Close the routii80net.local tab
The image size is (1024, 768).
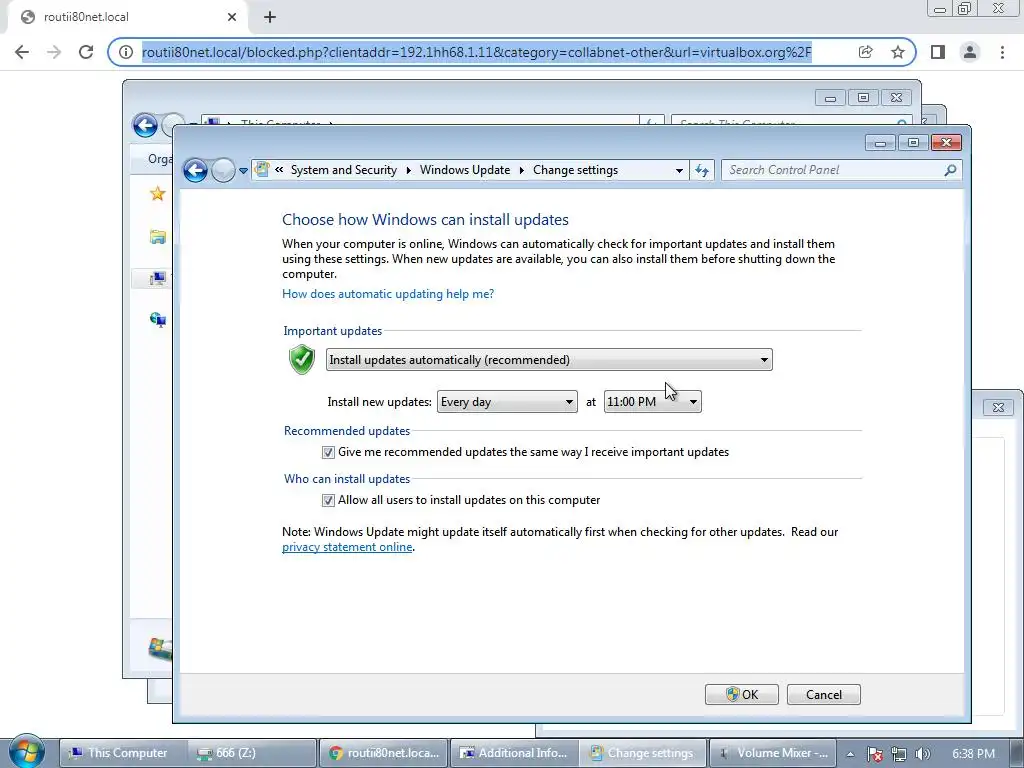[x=232, y=17]
